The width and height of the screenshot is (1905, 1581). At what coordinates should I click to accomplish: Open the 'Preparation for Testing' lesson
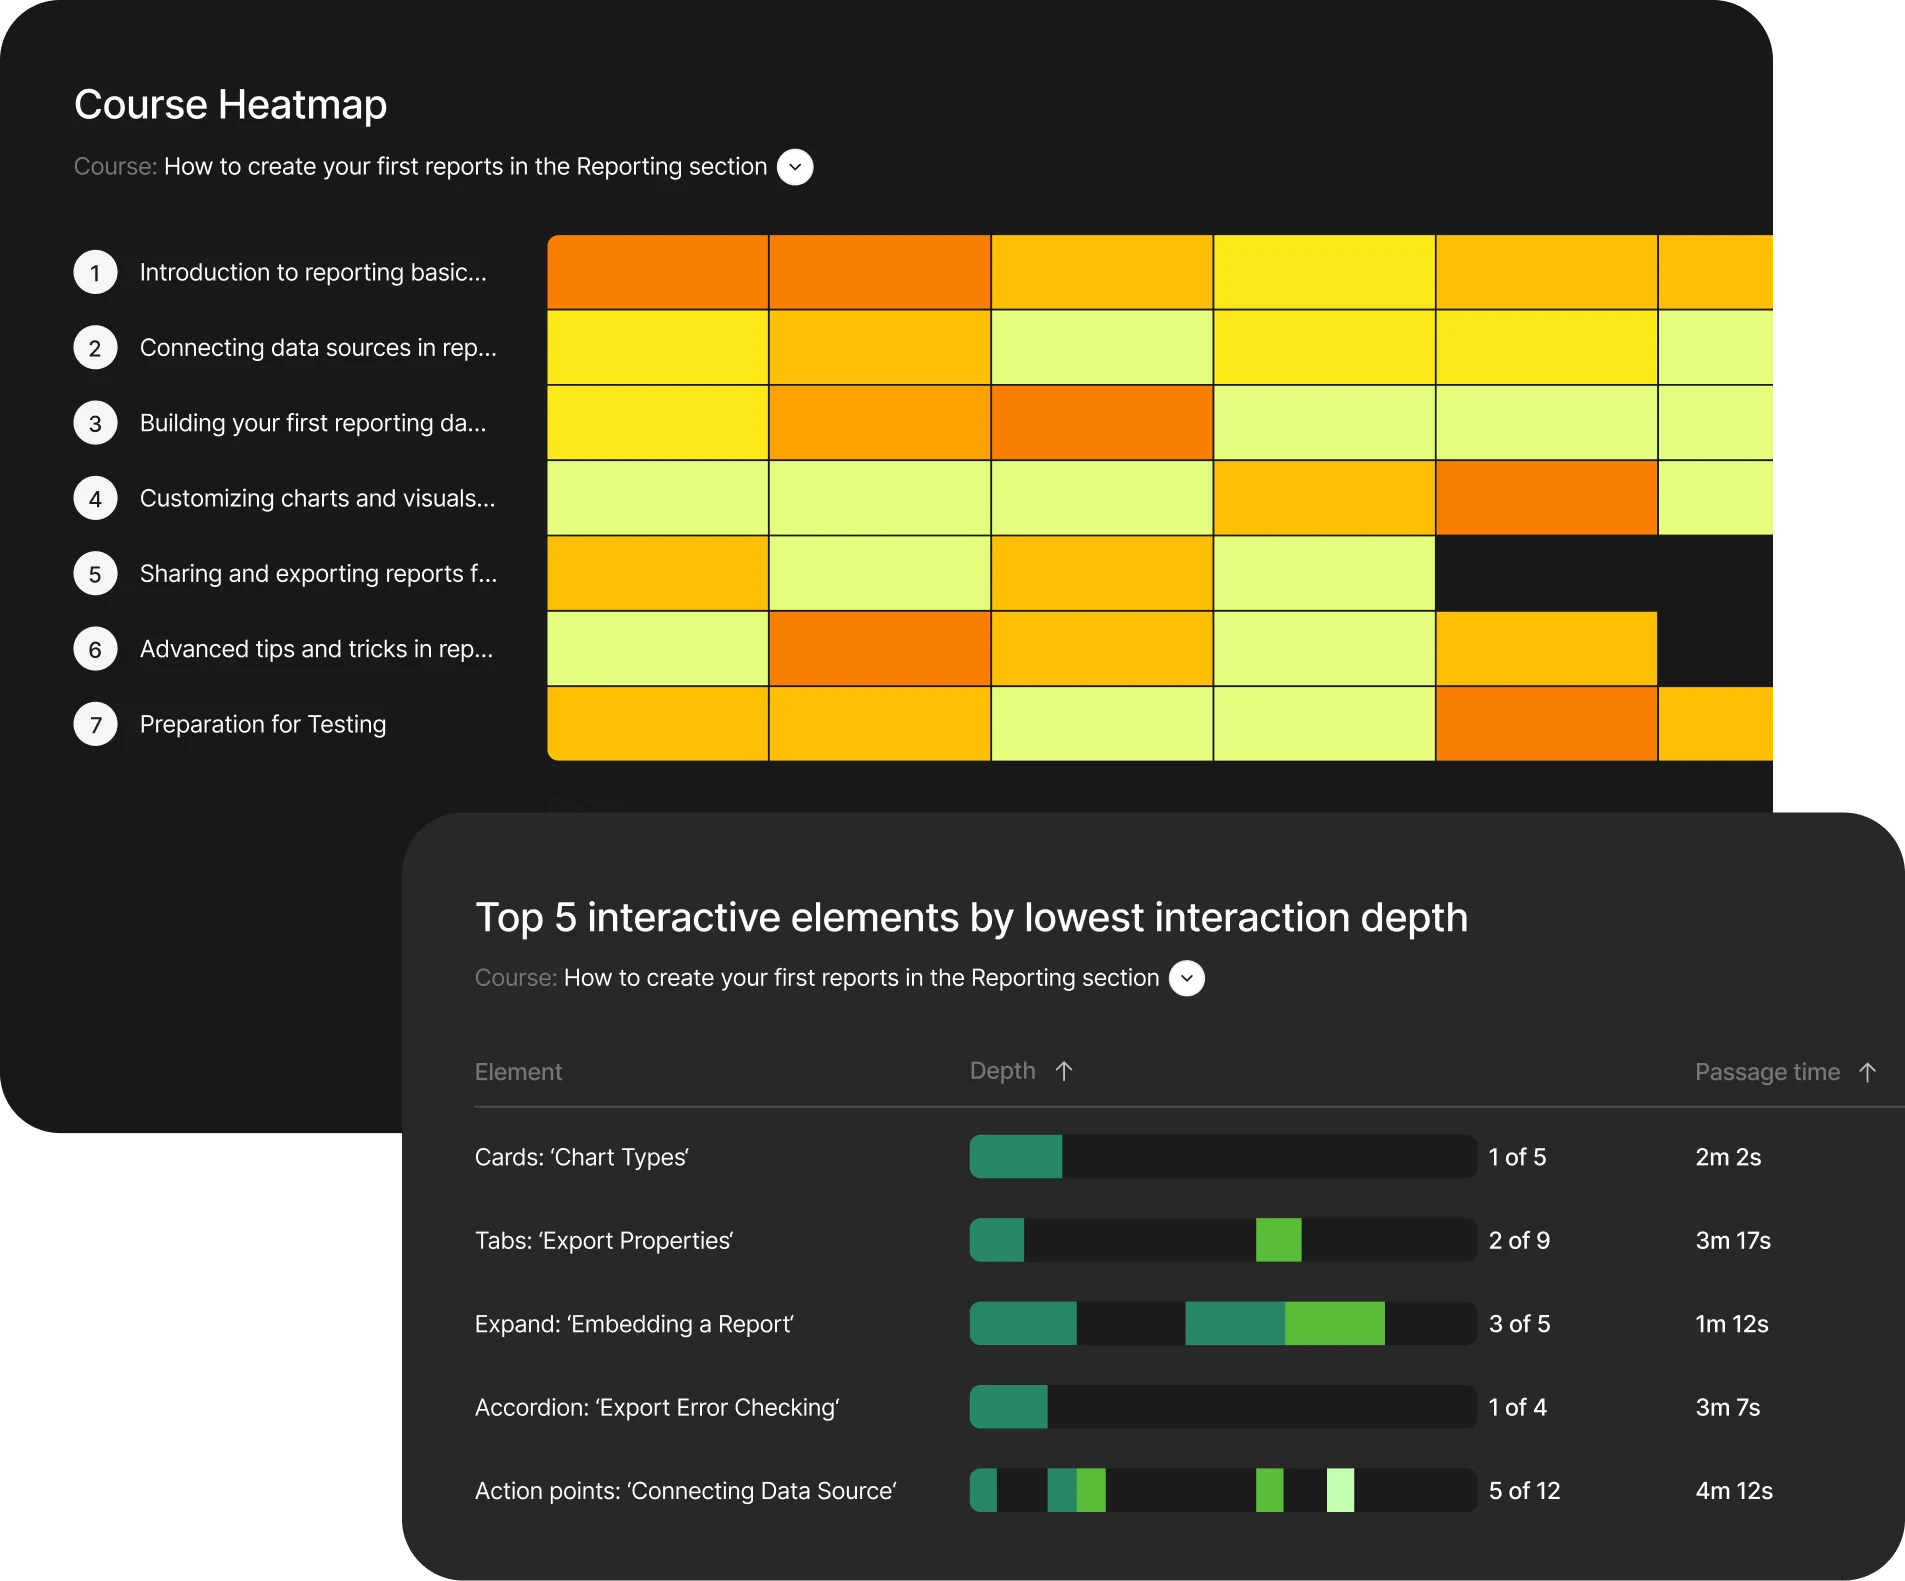[x=262, y=724]
